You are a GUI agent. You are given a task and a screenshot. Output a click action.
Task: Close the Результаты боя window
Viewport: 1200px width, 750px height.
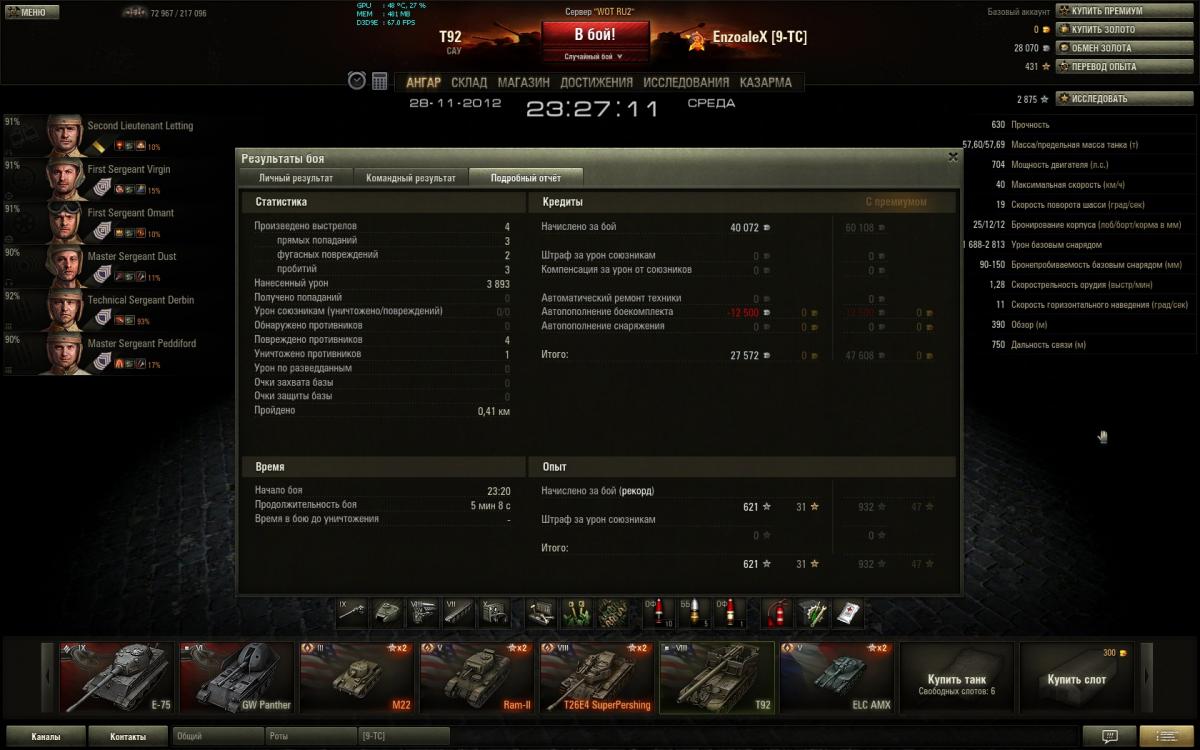click(x=952, y=157)
